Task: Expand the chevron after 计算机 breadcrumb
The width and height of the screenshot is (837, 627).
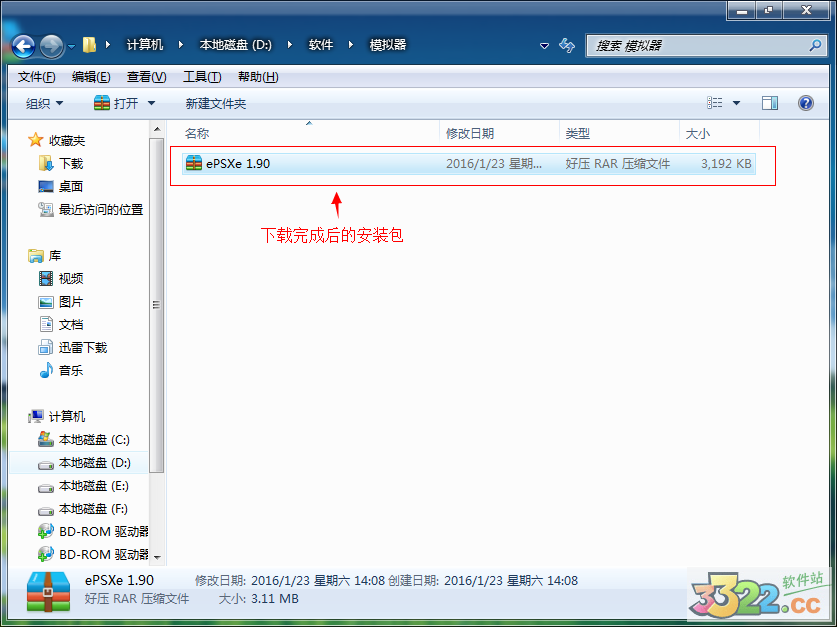Action: tap(181, 45)
